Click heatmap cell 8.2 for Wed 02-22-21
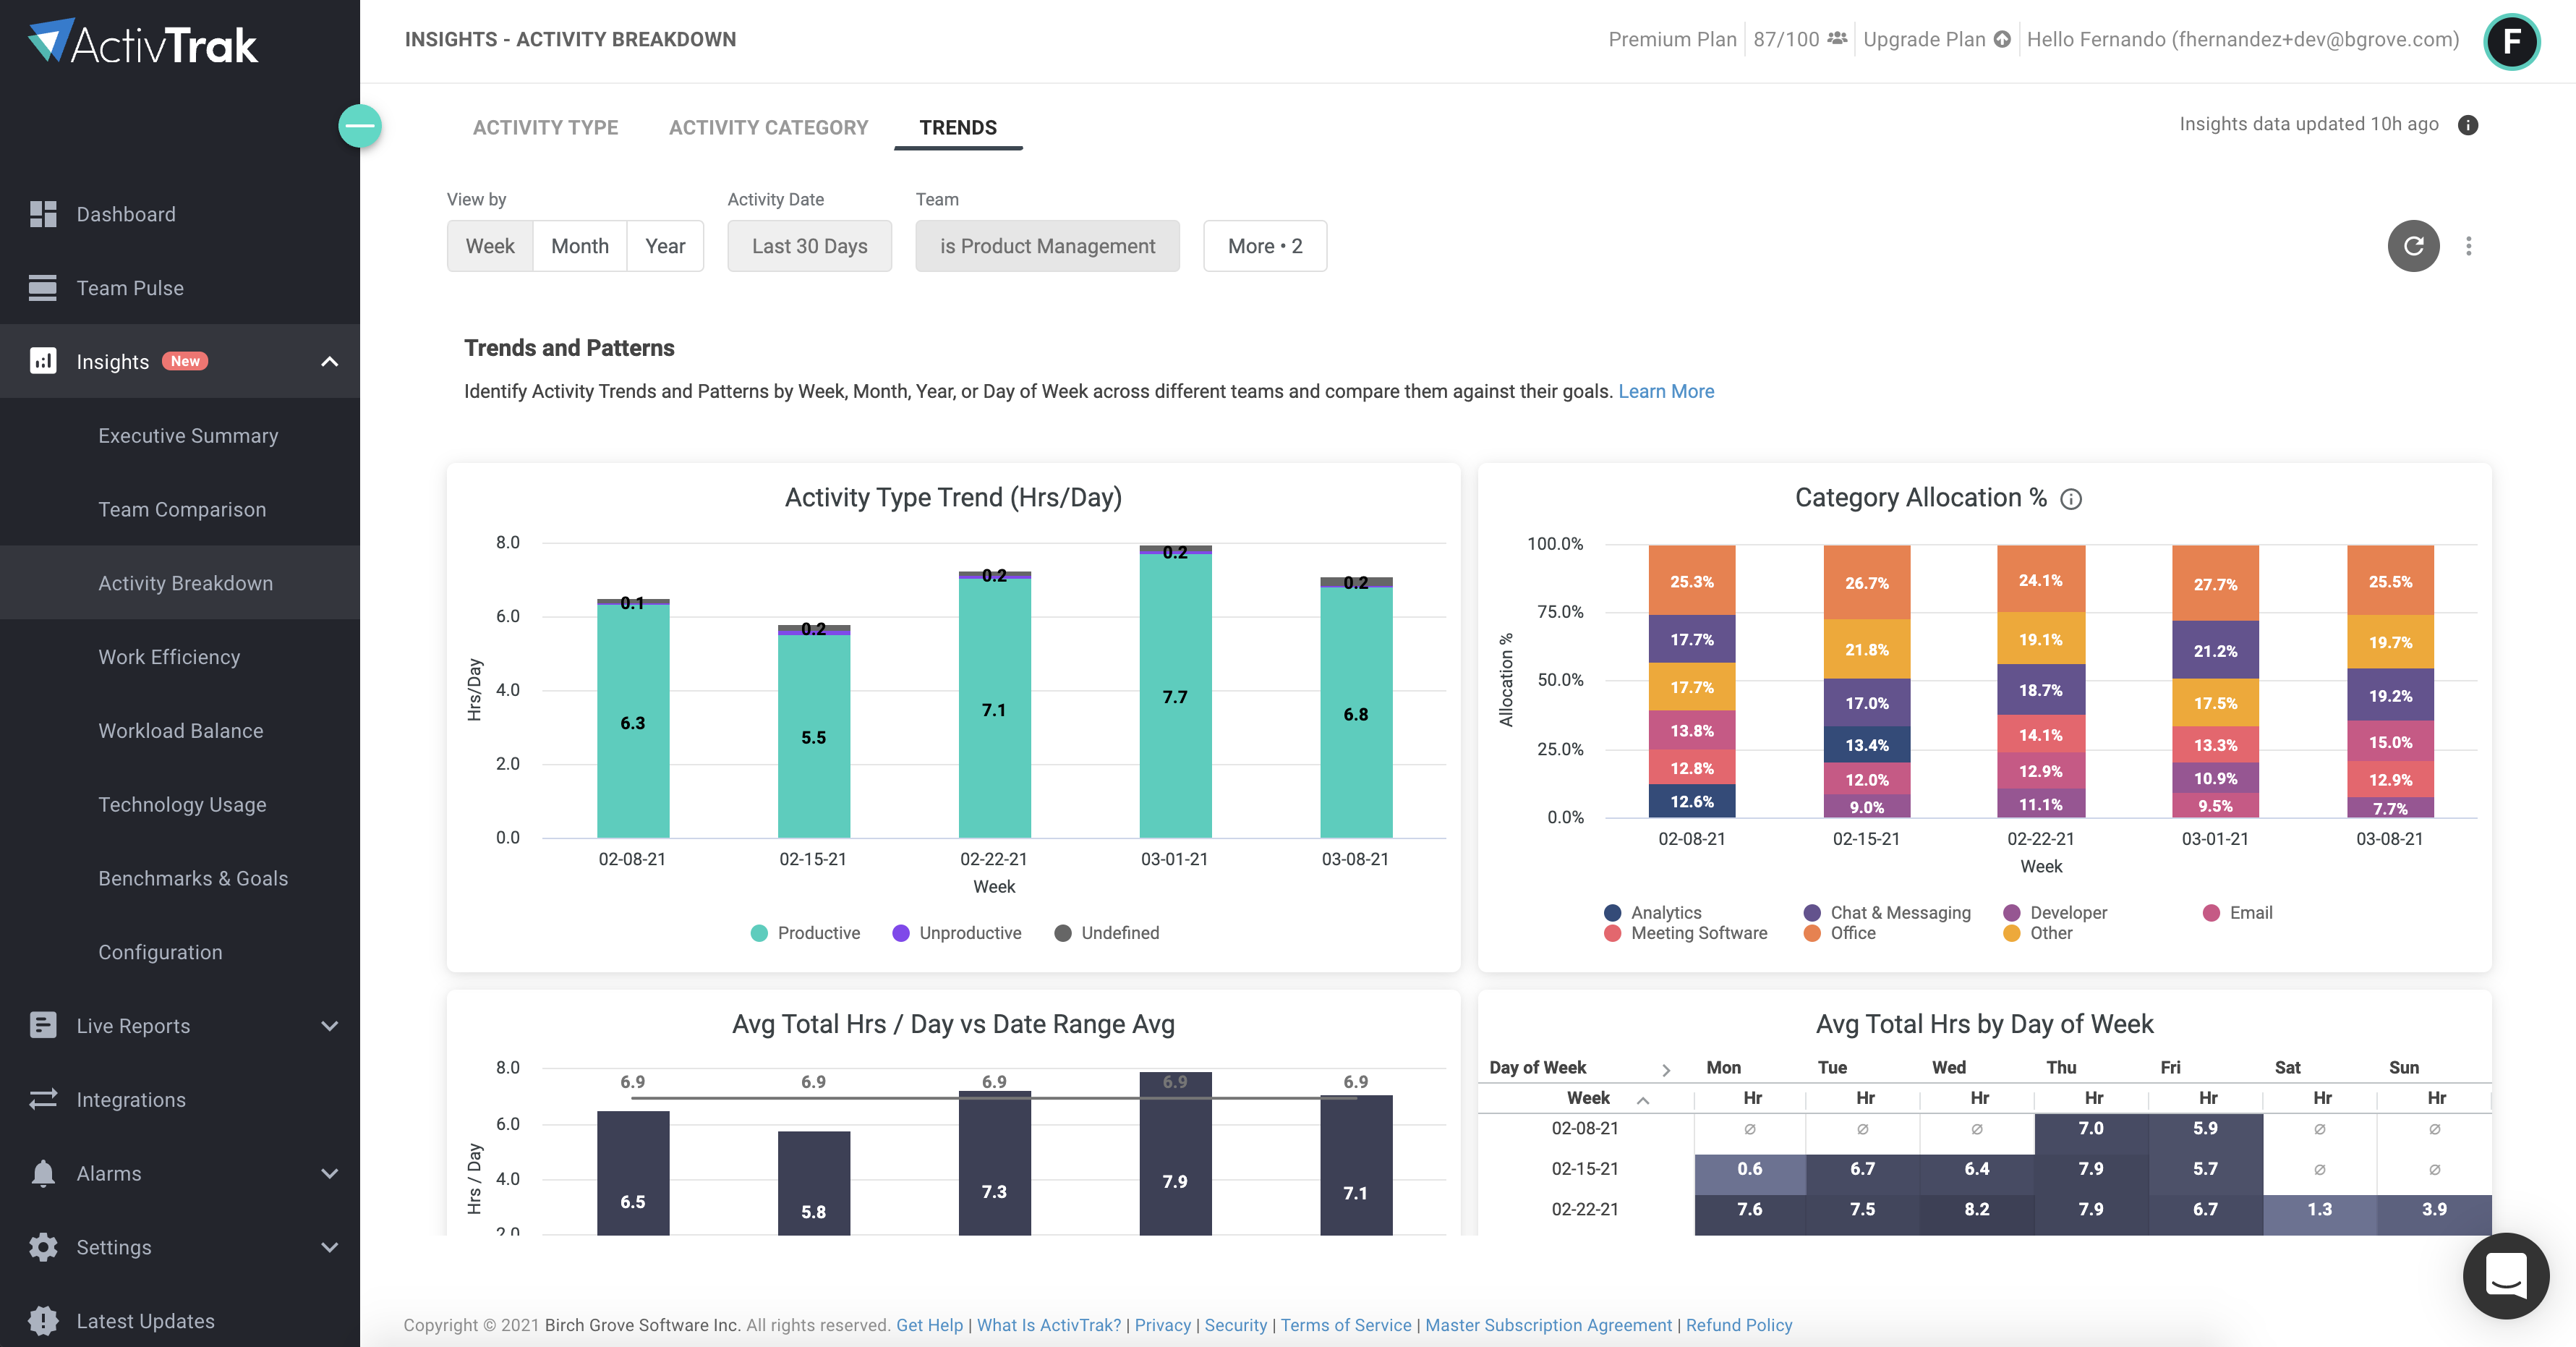This screenshot has width=2576, height=1347. (x=1977, y=1210)
